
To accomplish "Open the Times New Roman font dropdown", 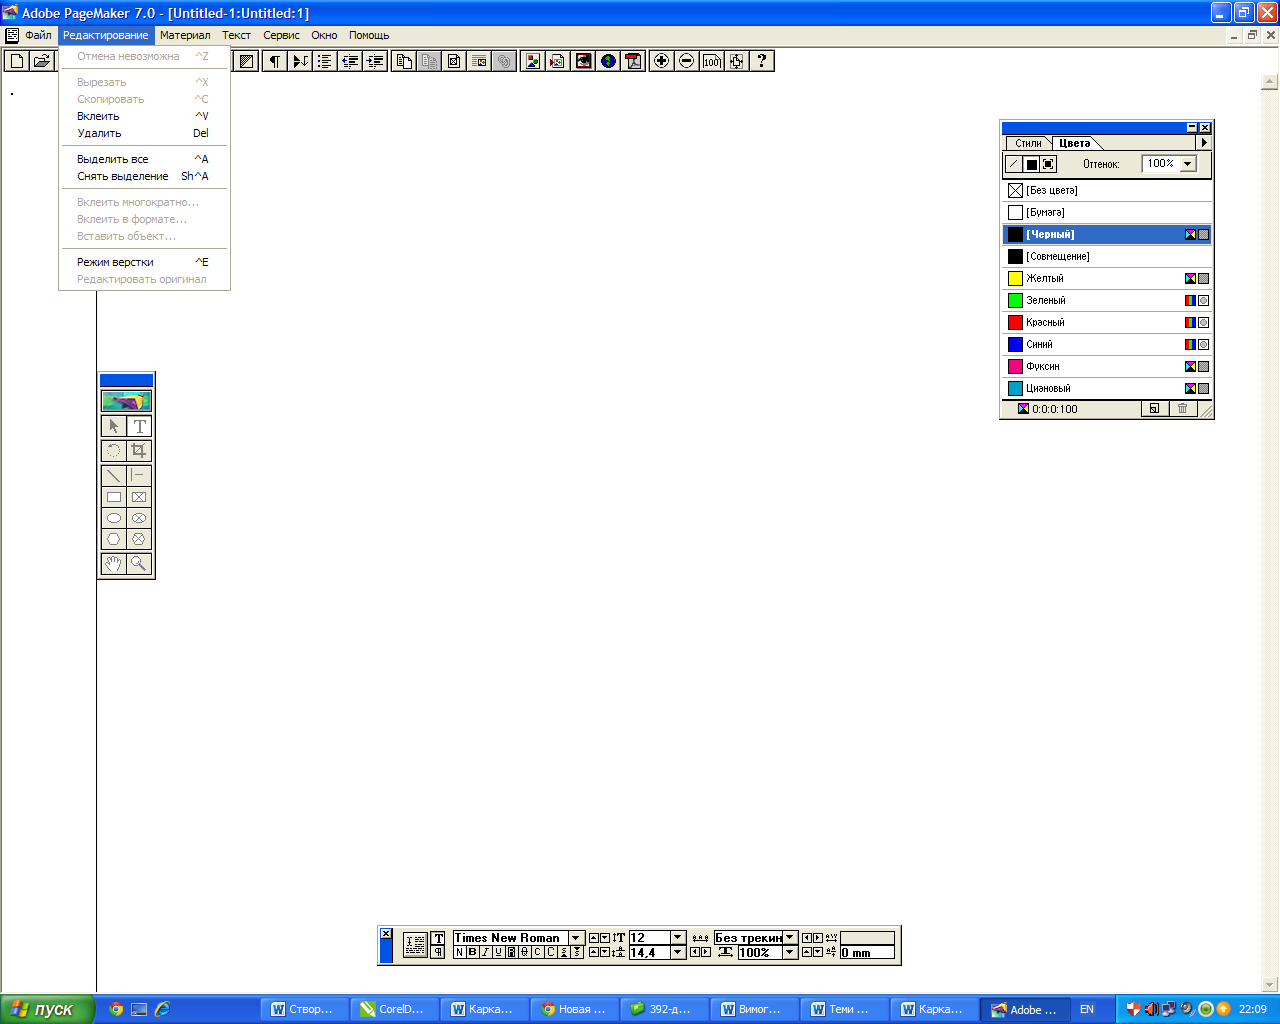I will (576, 938).
